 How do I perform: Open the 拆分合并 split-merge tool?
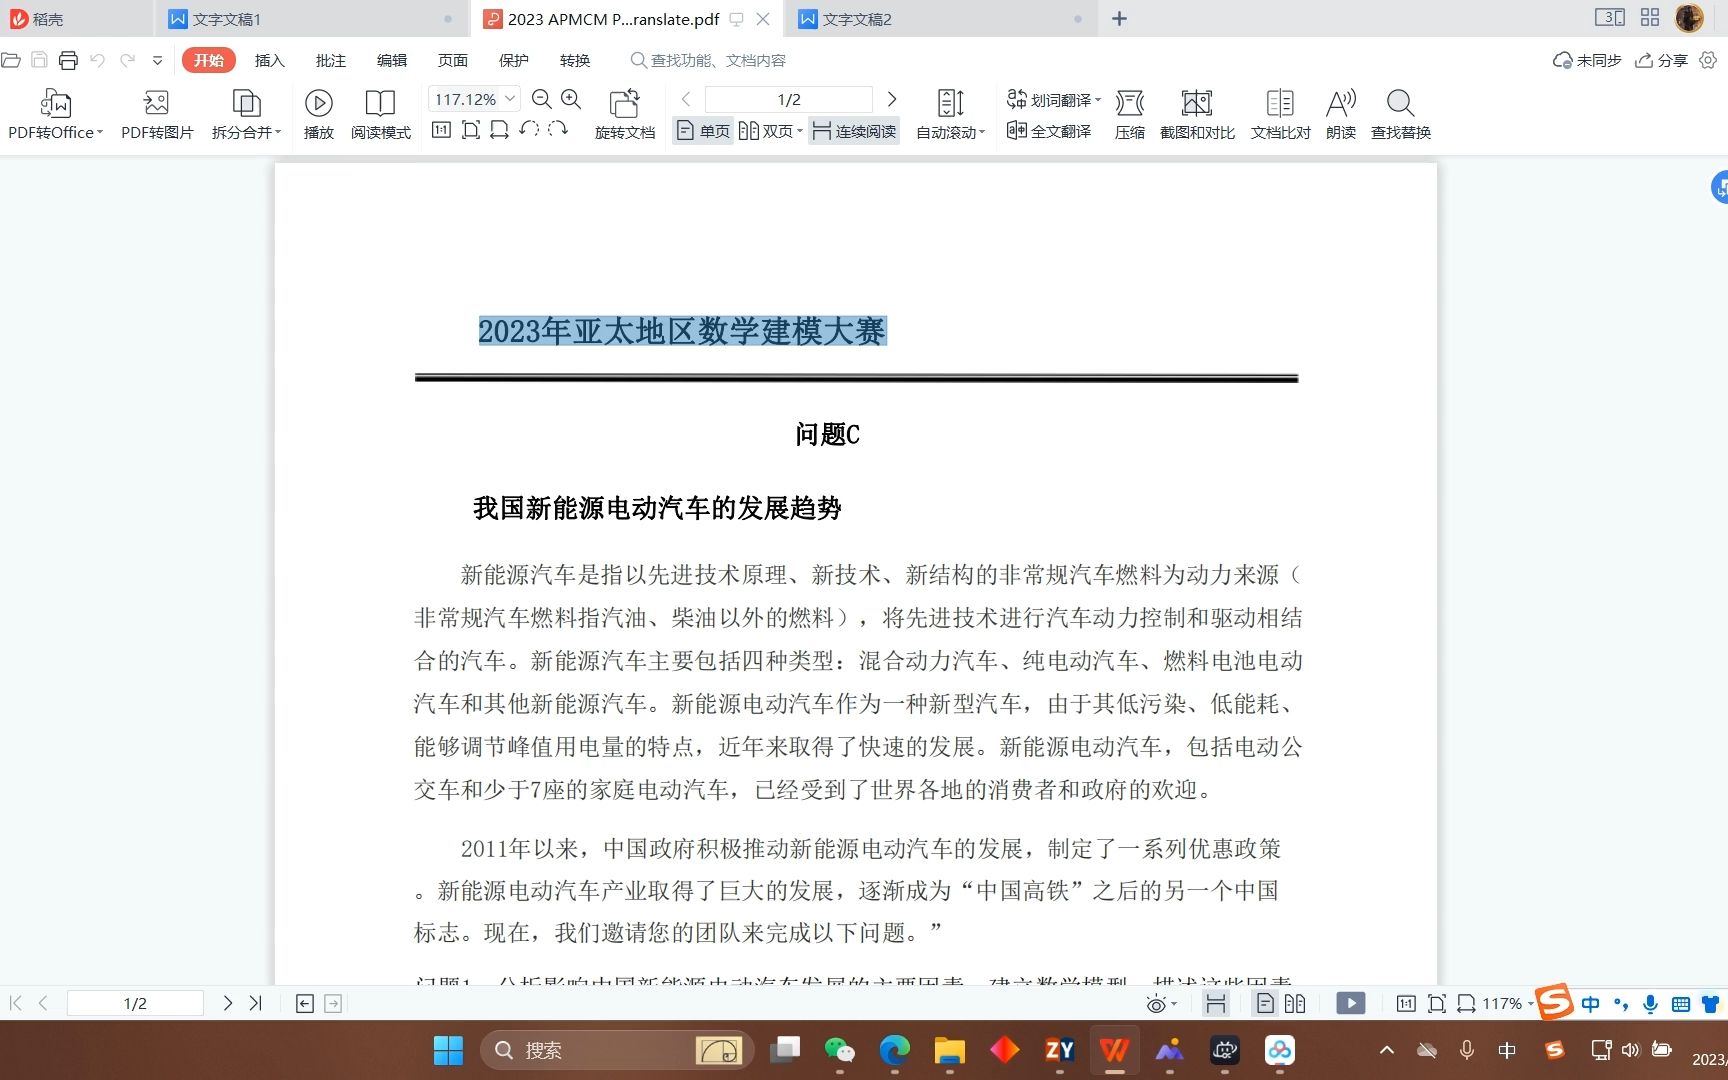(246, 114)
